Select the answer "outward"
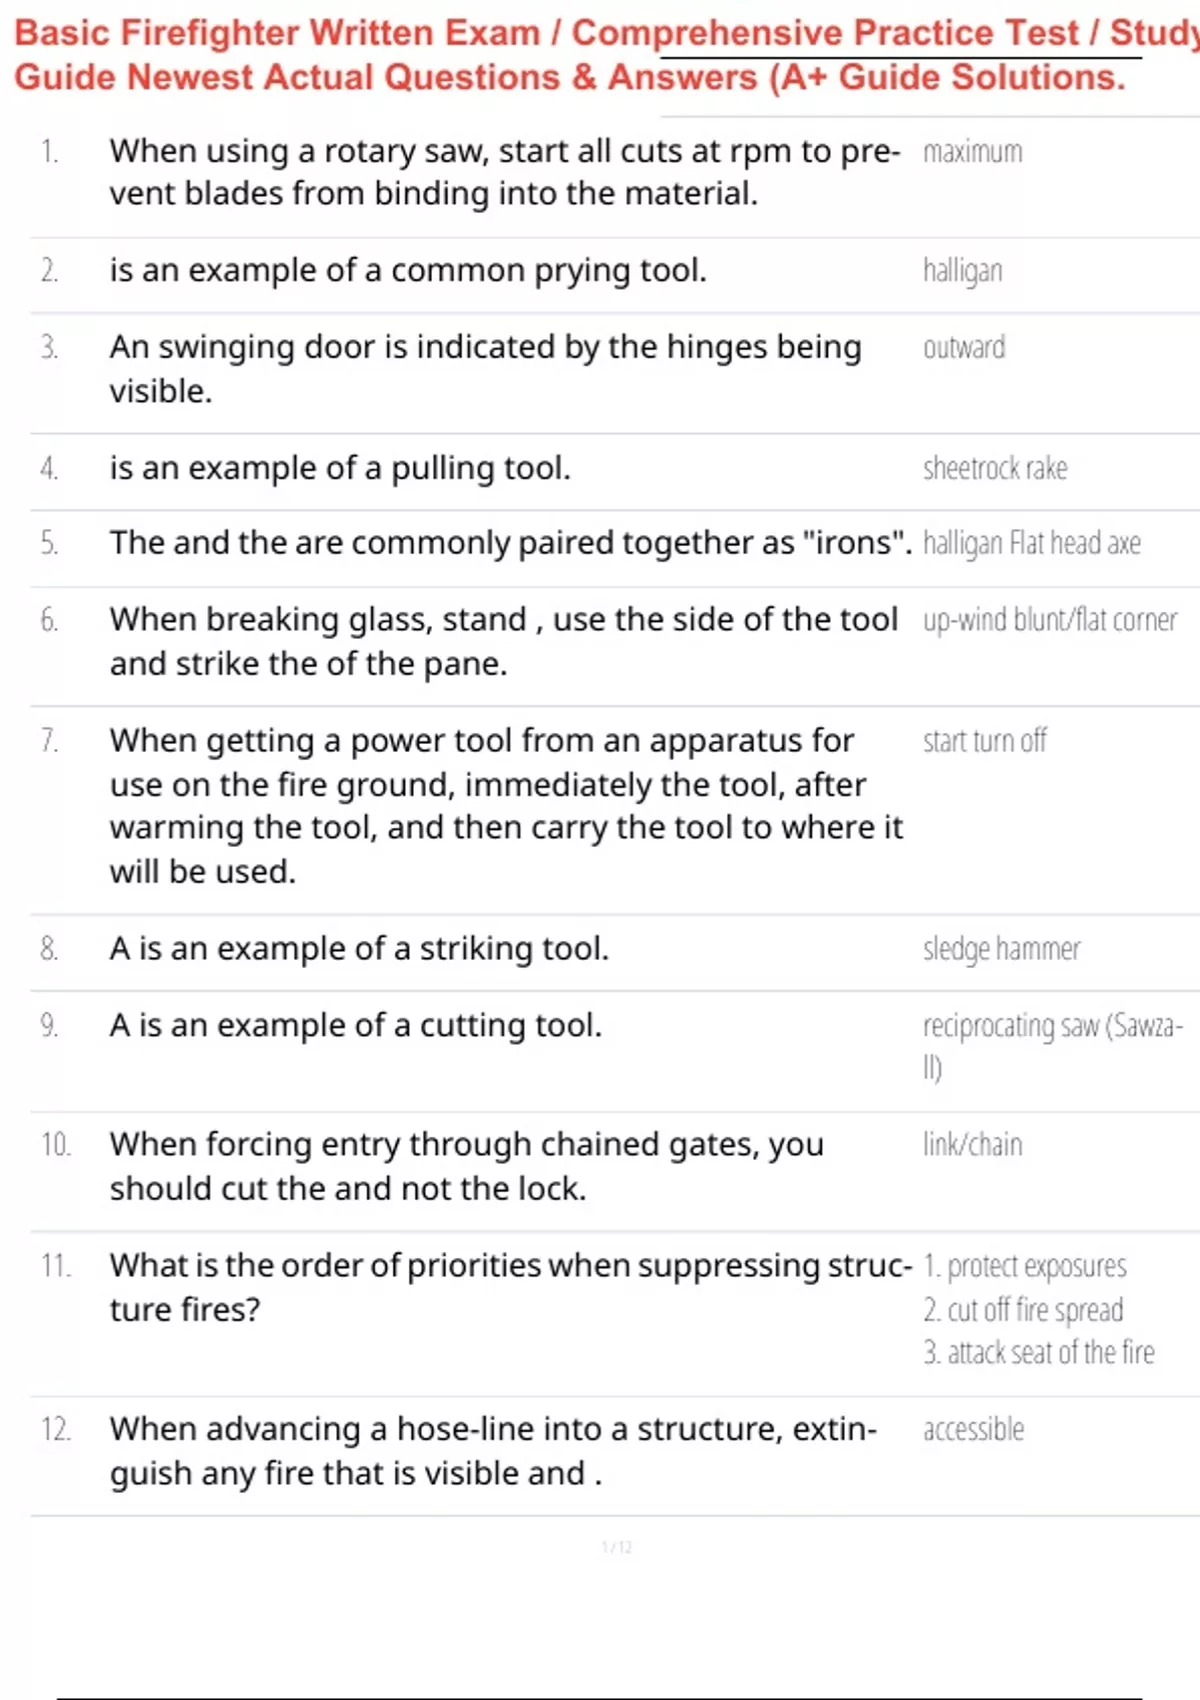The width and height of the screenshot is (1200, 1700). coord(964,348)
